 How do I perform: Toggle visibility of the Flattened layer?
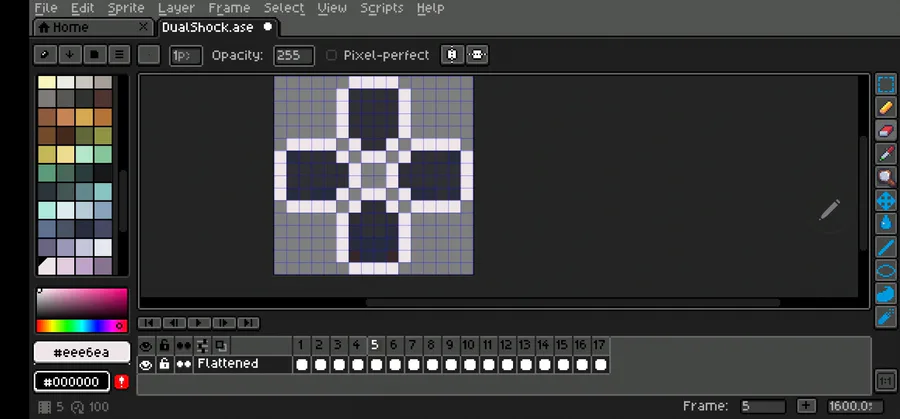click(146, 364)
